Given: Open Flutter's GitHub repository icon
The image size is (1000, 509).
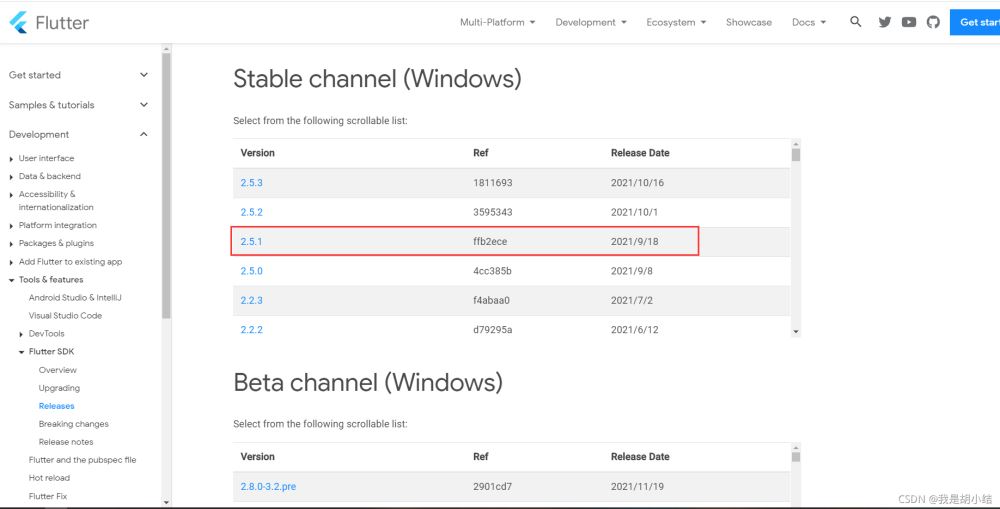Looking at the screenshot, I should click(x=933, y=22).
